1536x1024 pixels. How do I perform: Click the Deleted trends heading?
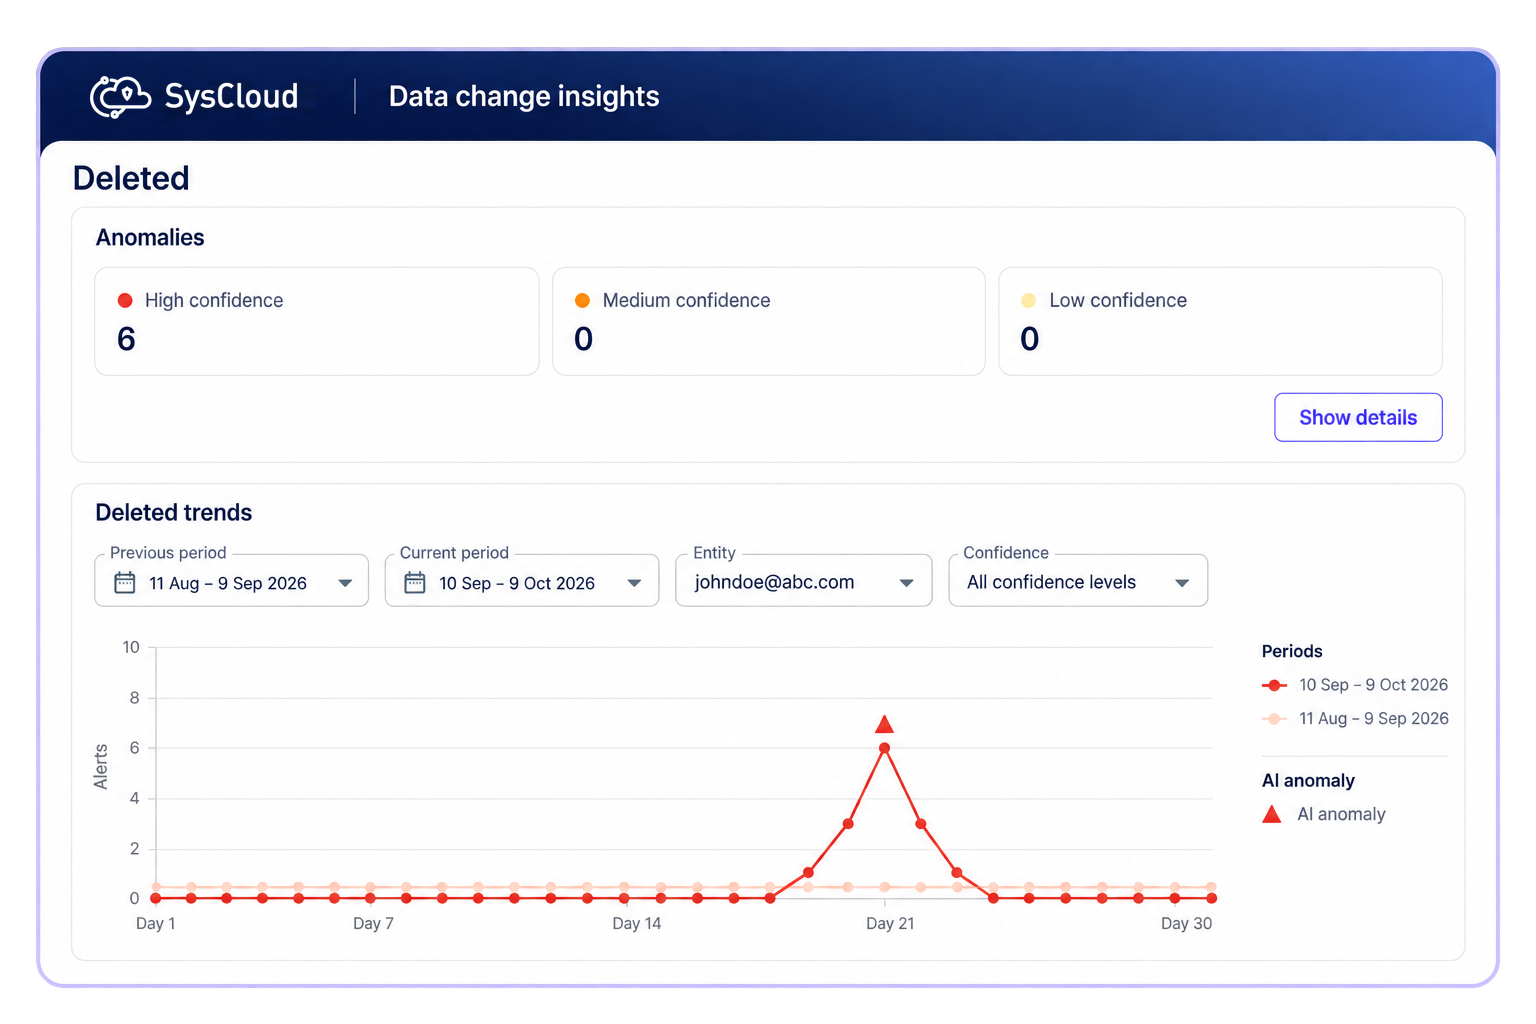pyautogui.click(x=174, y=512)
